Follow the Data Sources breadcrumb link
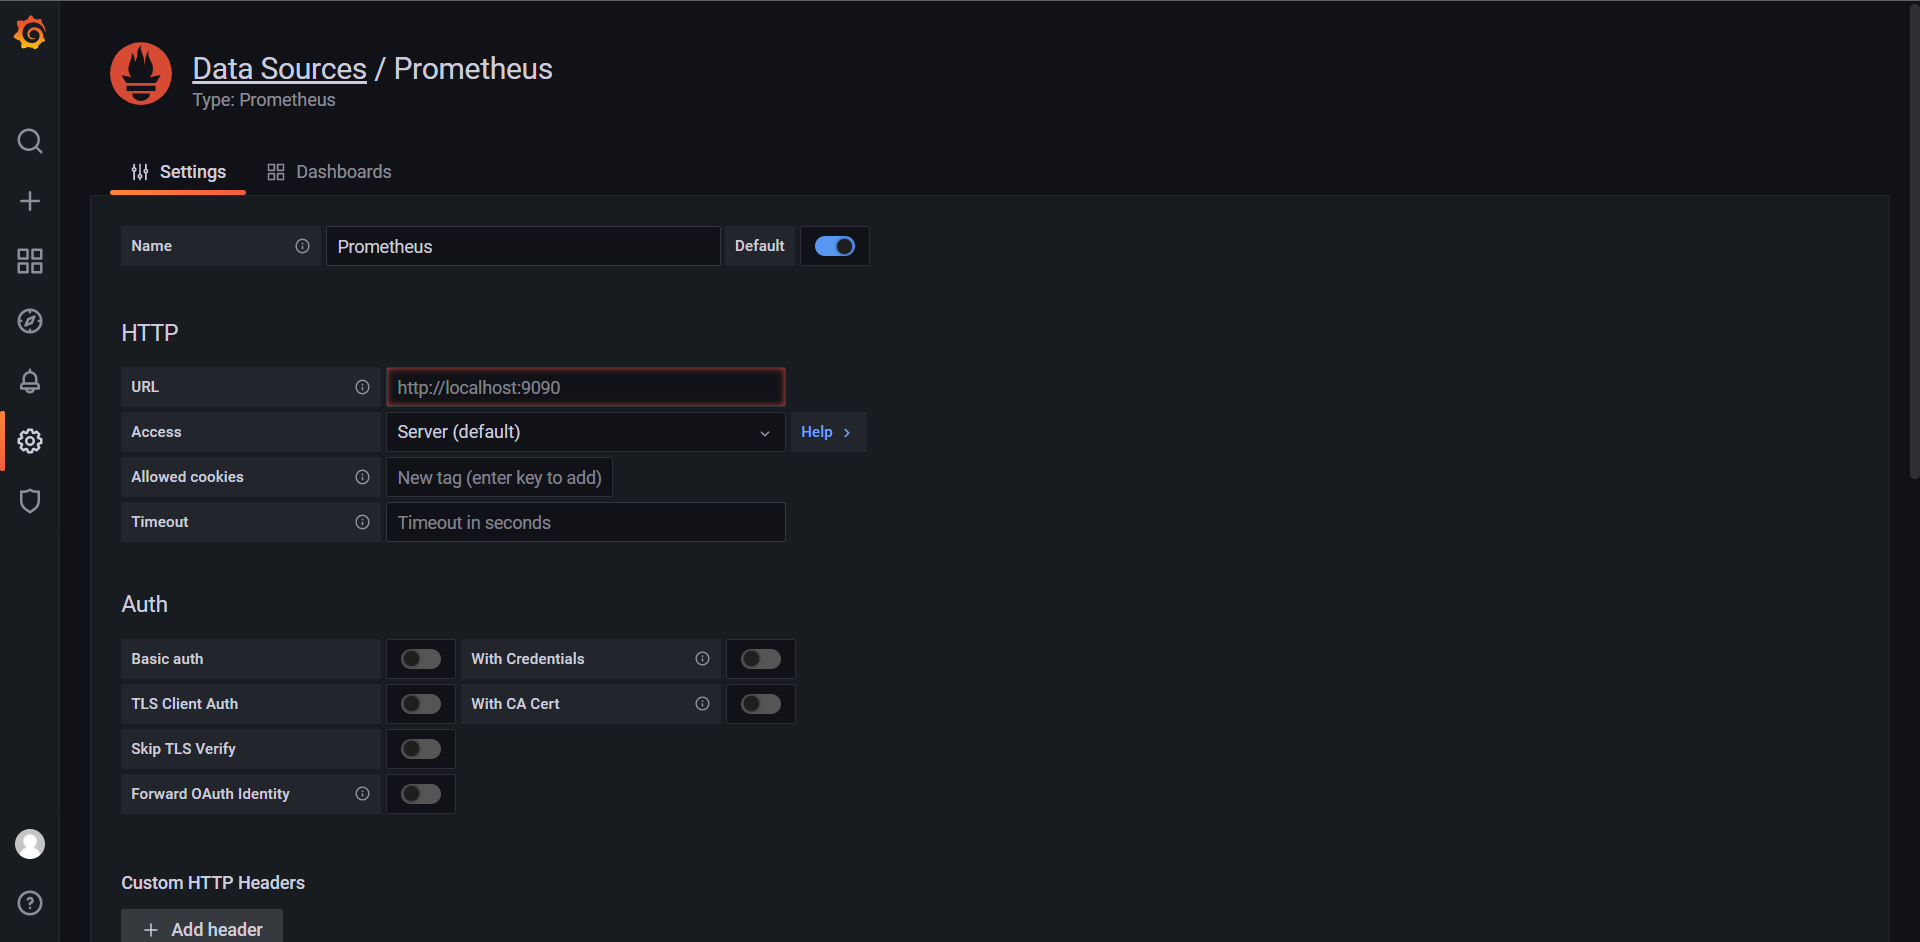1920x942 pixels. click(279, 68)
